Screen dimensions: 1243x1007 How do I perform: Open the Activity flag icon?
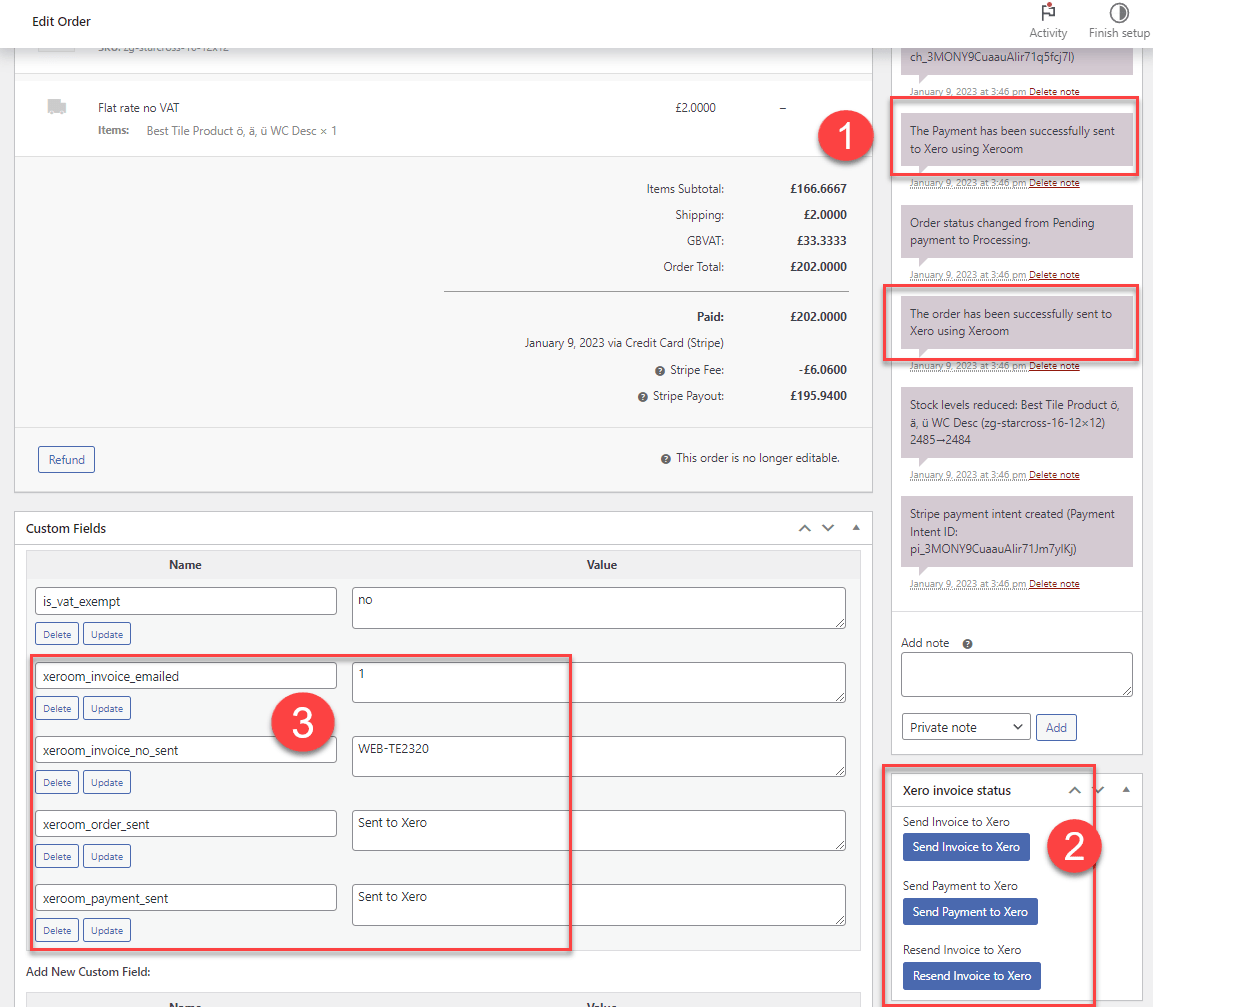coord(1048,13)
